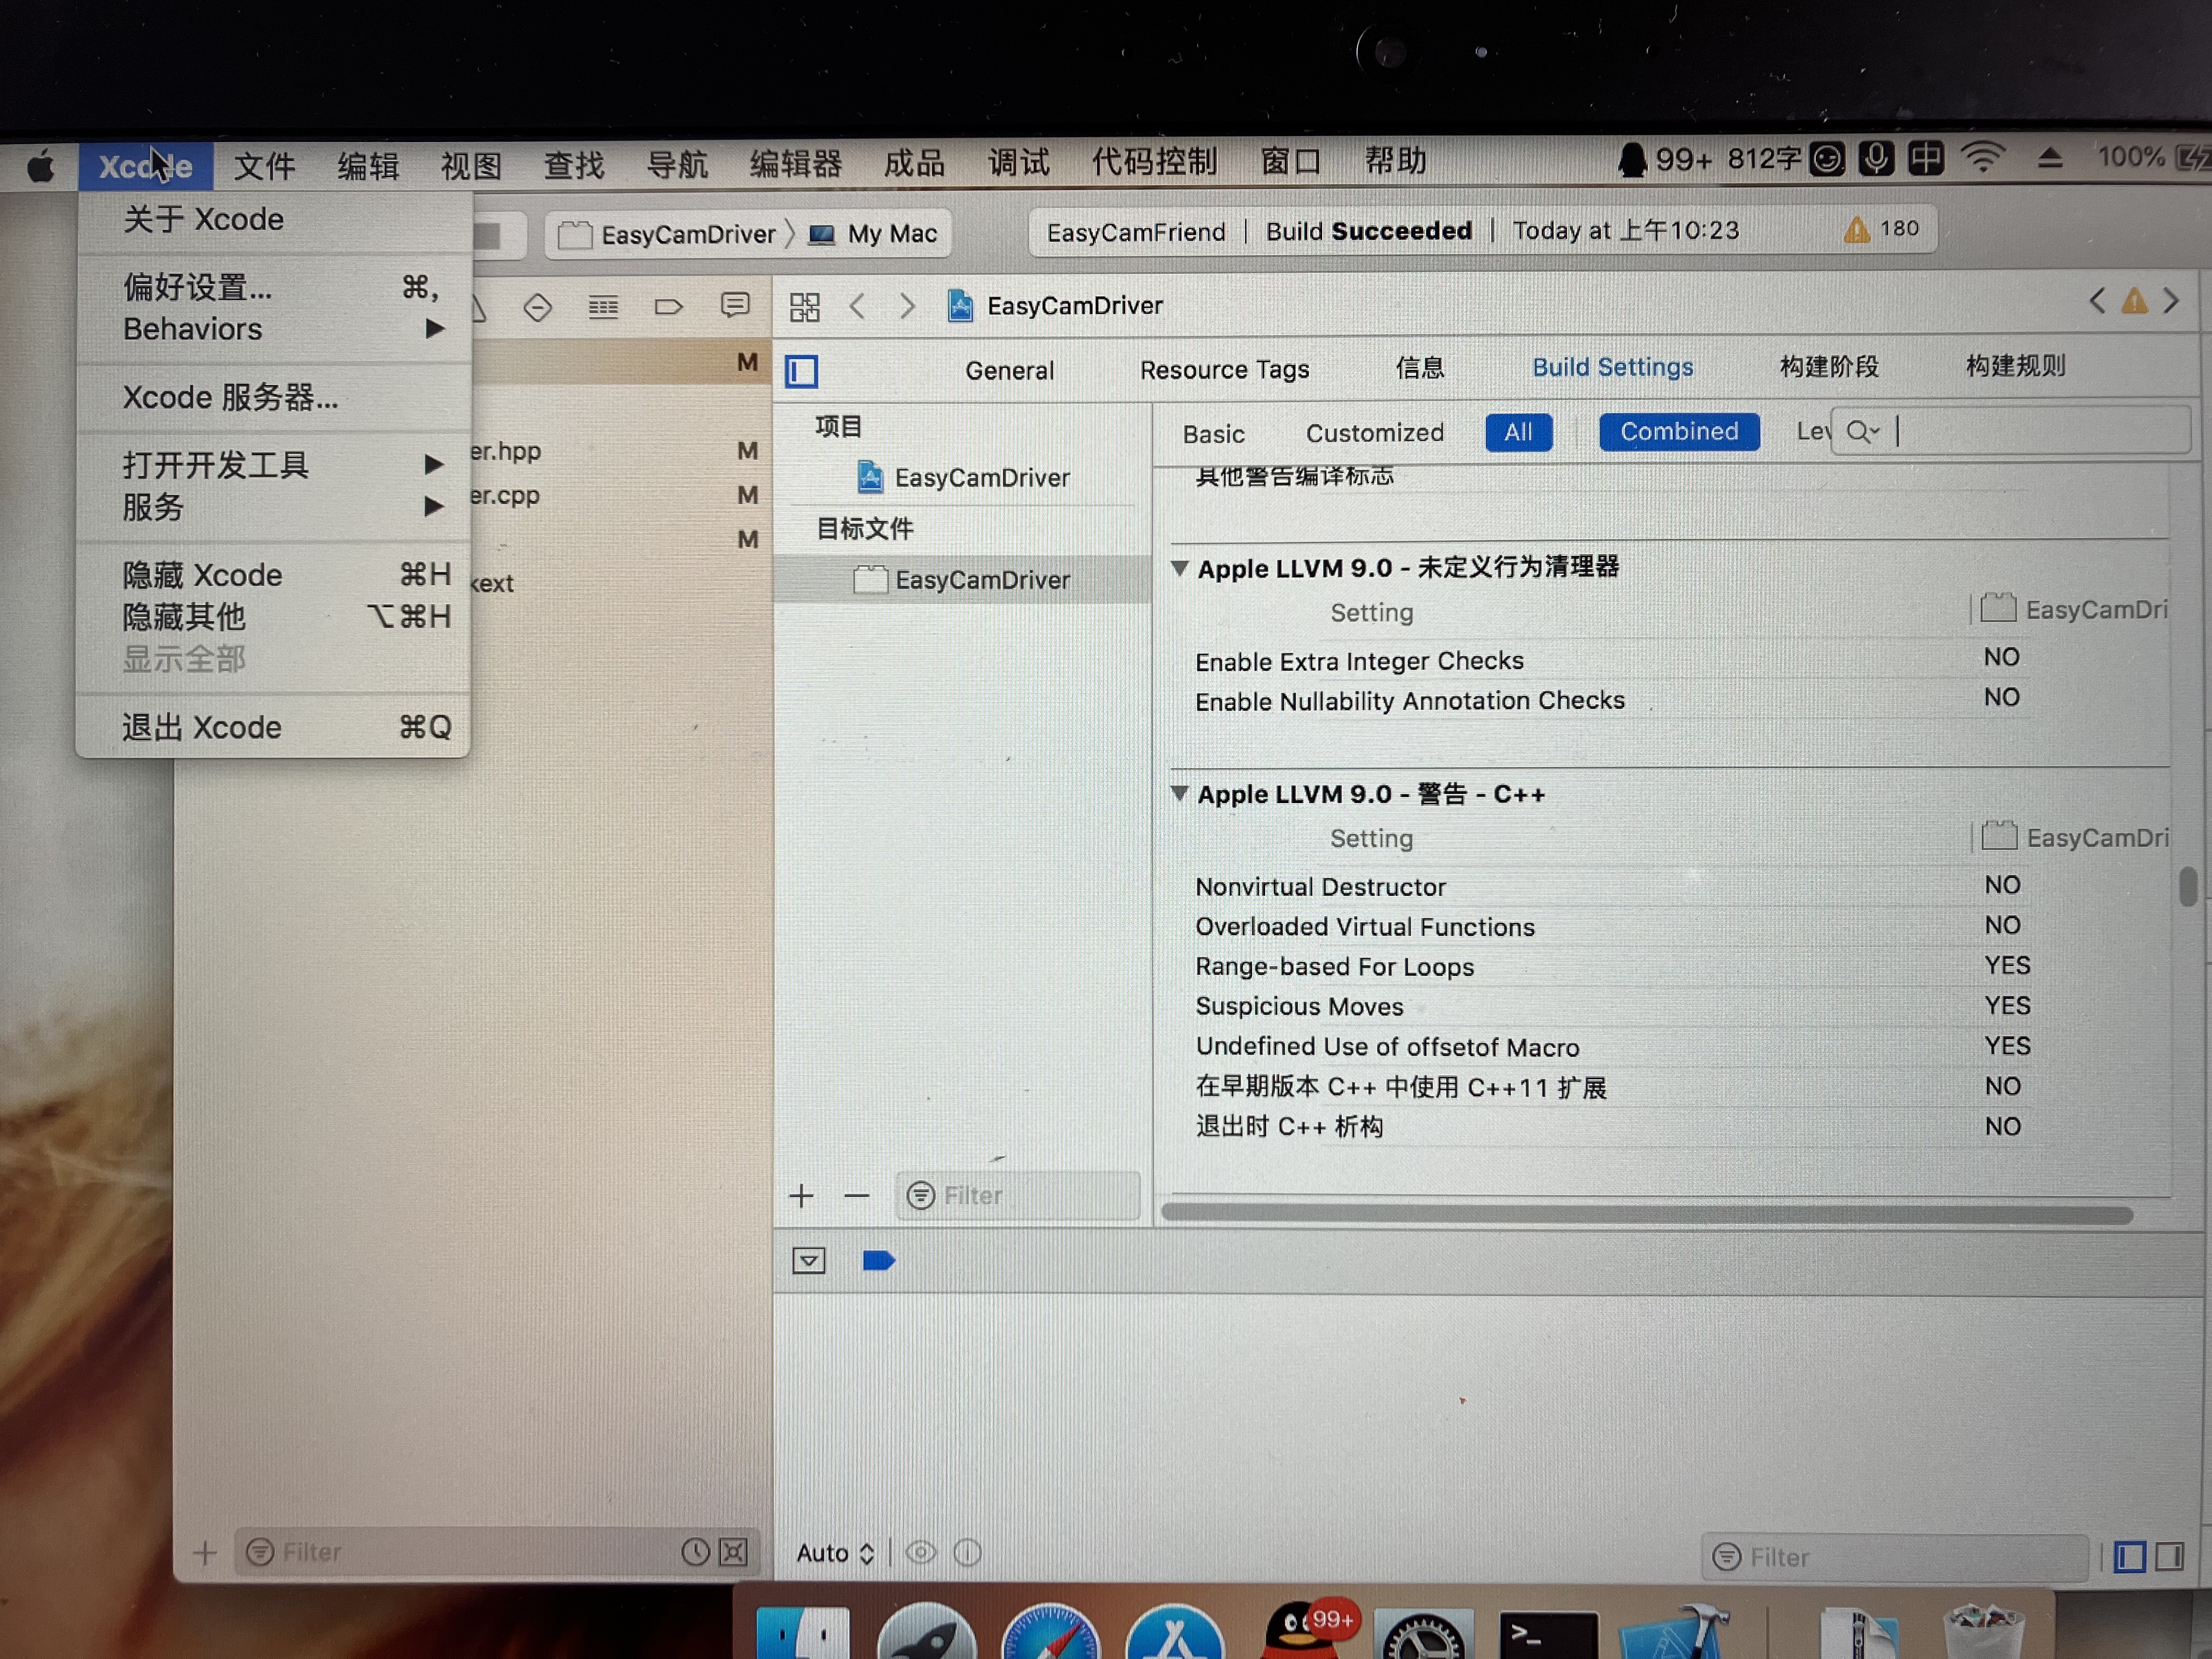Jump to next issue arrow

click(2171, 301)
